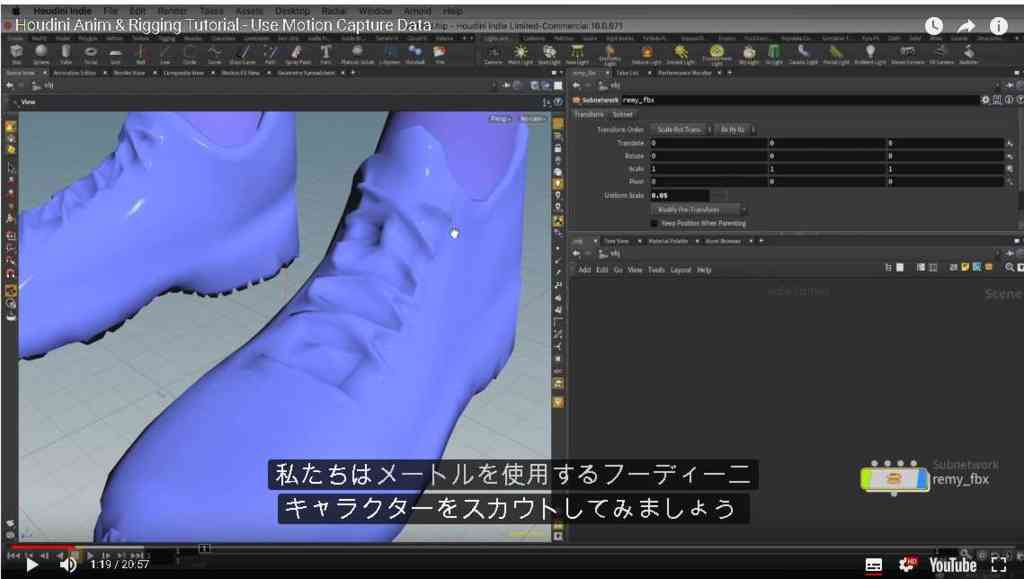Open the Animation Editor pane tab

[74, 73]
